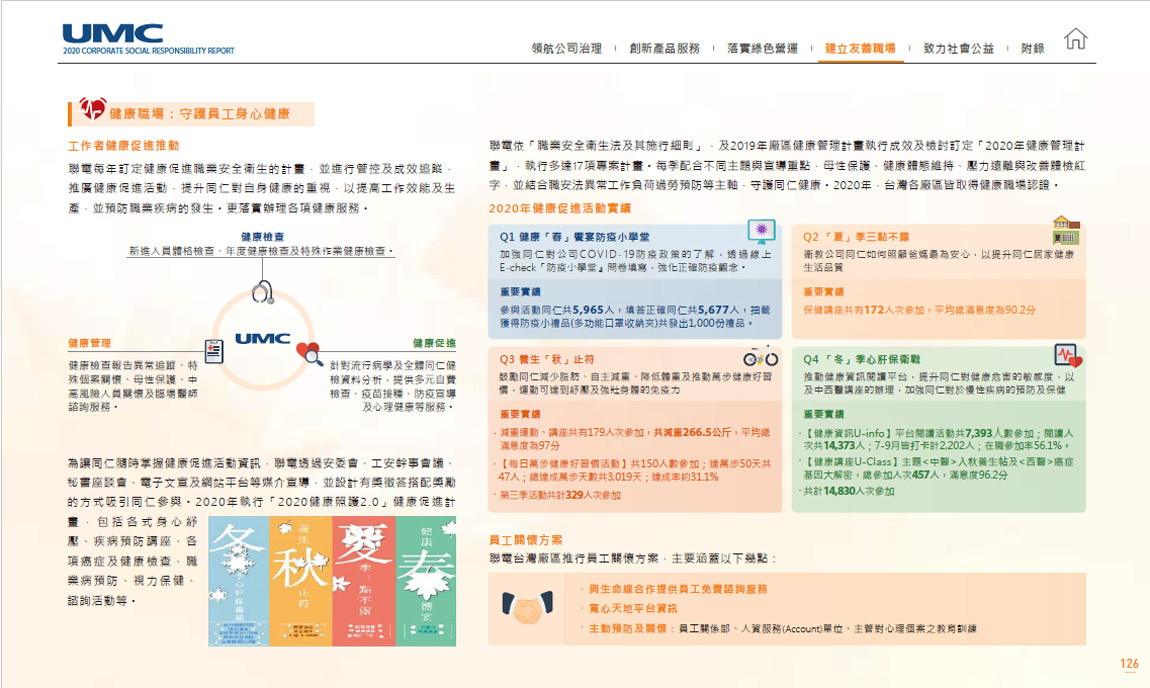This screenshot has width=1150, height=688.
Task: Click the central UMC circle diagram logo
Action: 263,339
